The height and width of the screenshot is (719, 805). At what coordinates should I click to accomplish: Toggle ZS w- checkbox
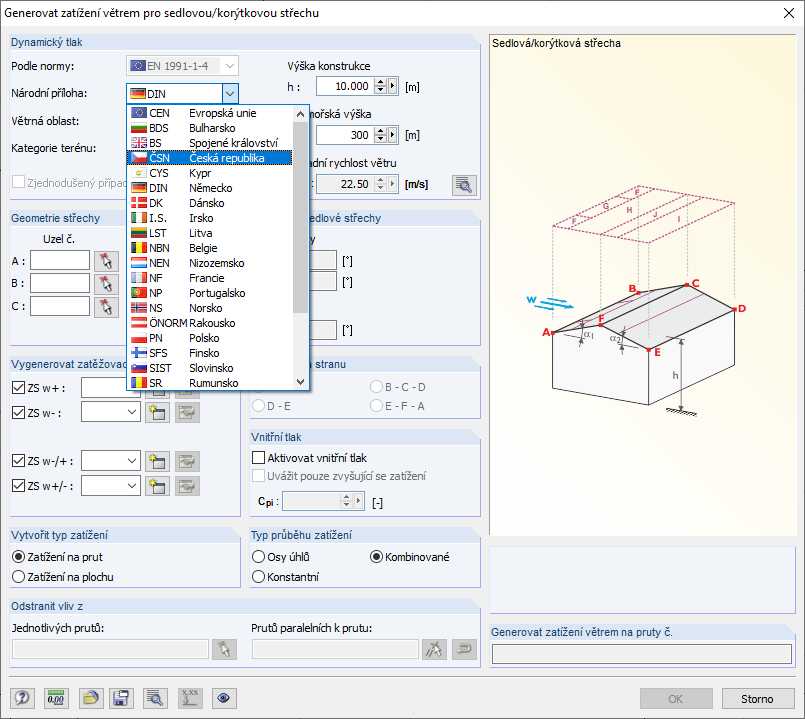click(x=18, y=412)
